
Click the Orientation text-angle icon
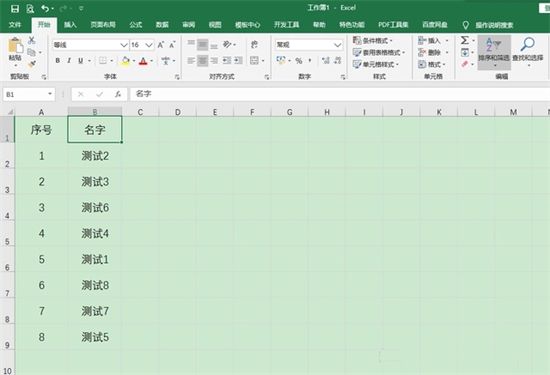[227, 44]
